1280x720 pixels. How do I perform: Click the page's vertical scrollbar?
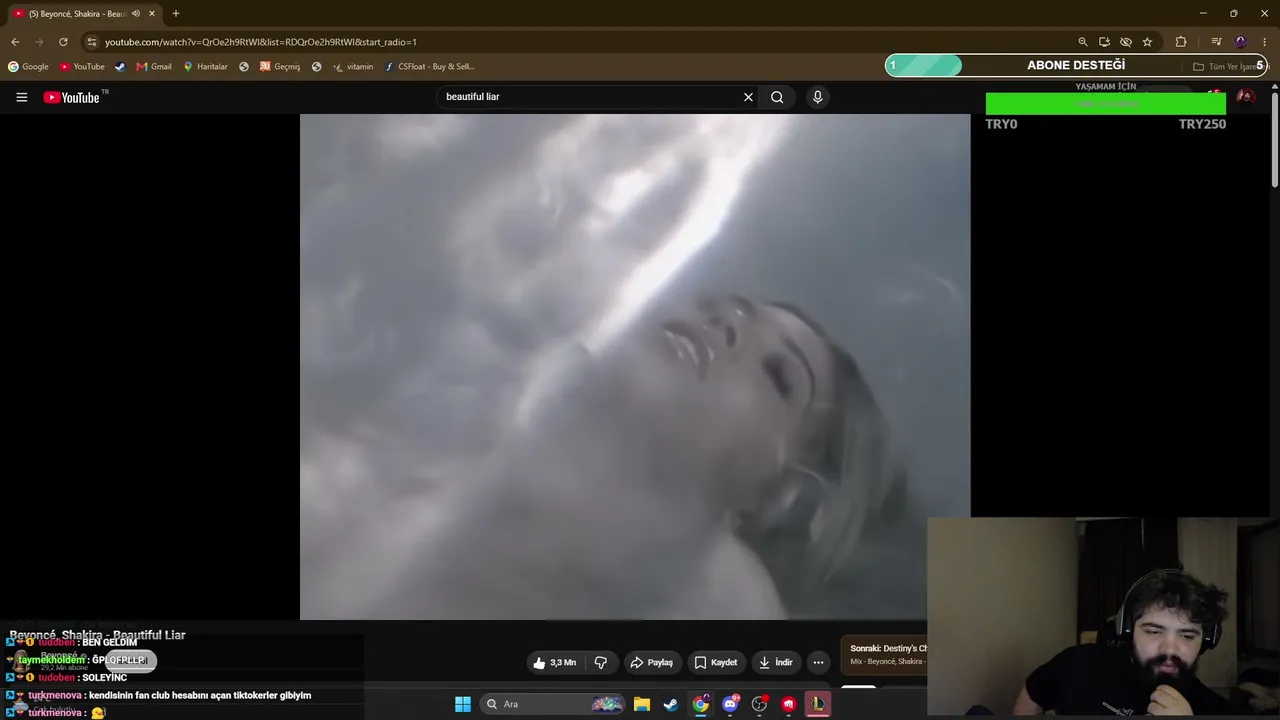tap(1275, 140)
